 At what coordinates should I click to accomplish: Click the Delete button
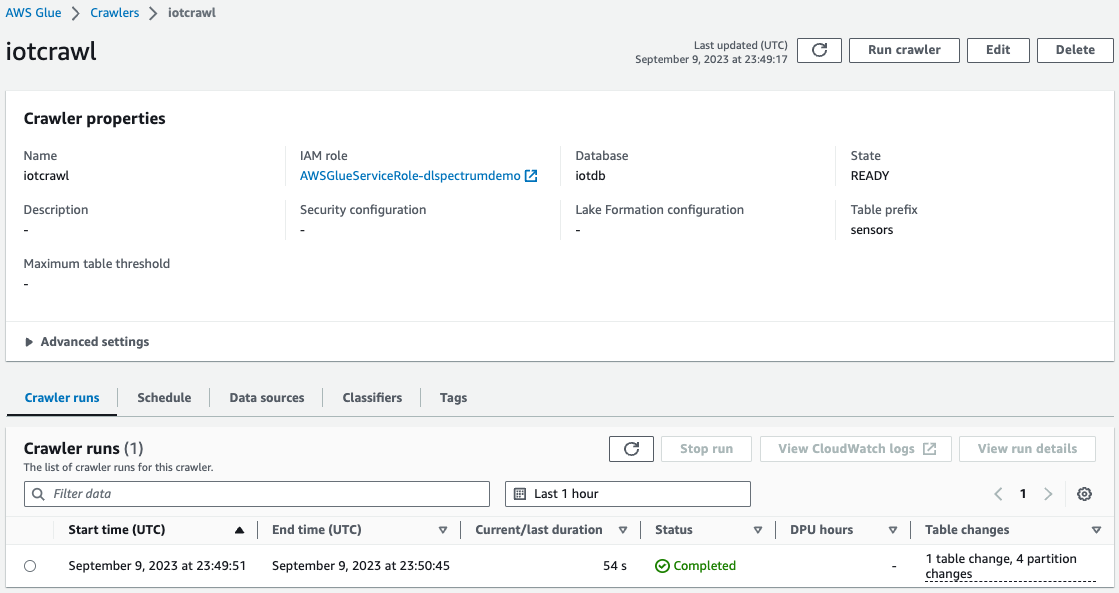pyautogui.click(x=1075, y=50)
